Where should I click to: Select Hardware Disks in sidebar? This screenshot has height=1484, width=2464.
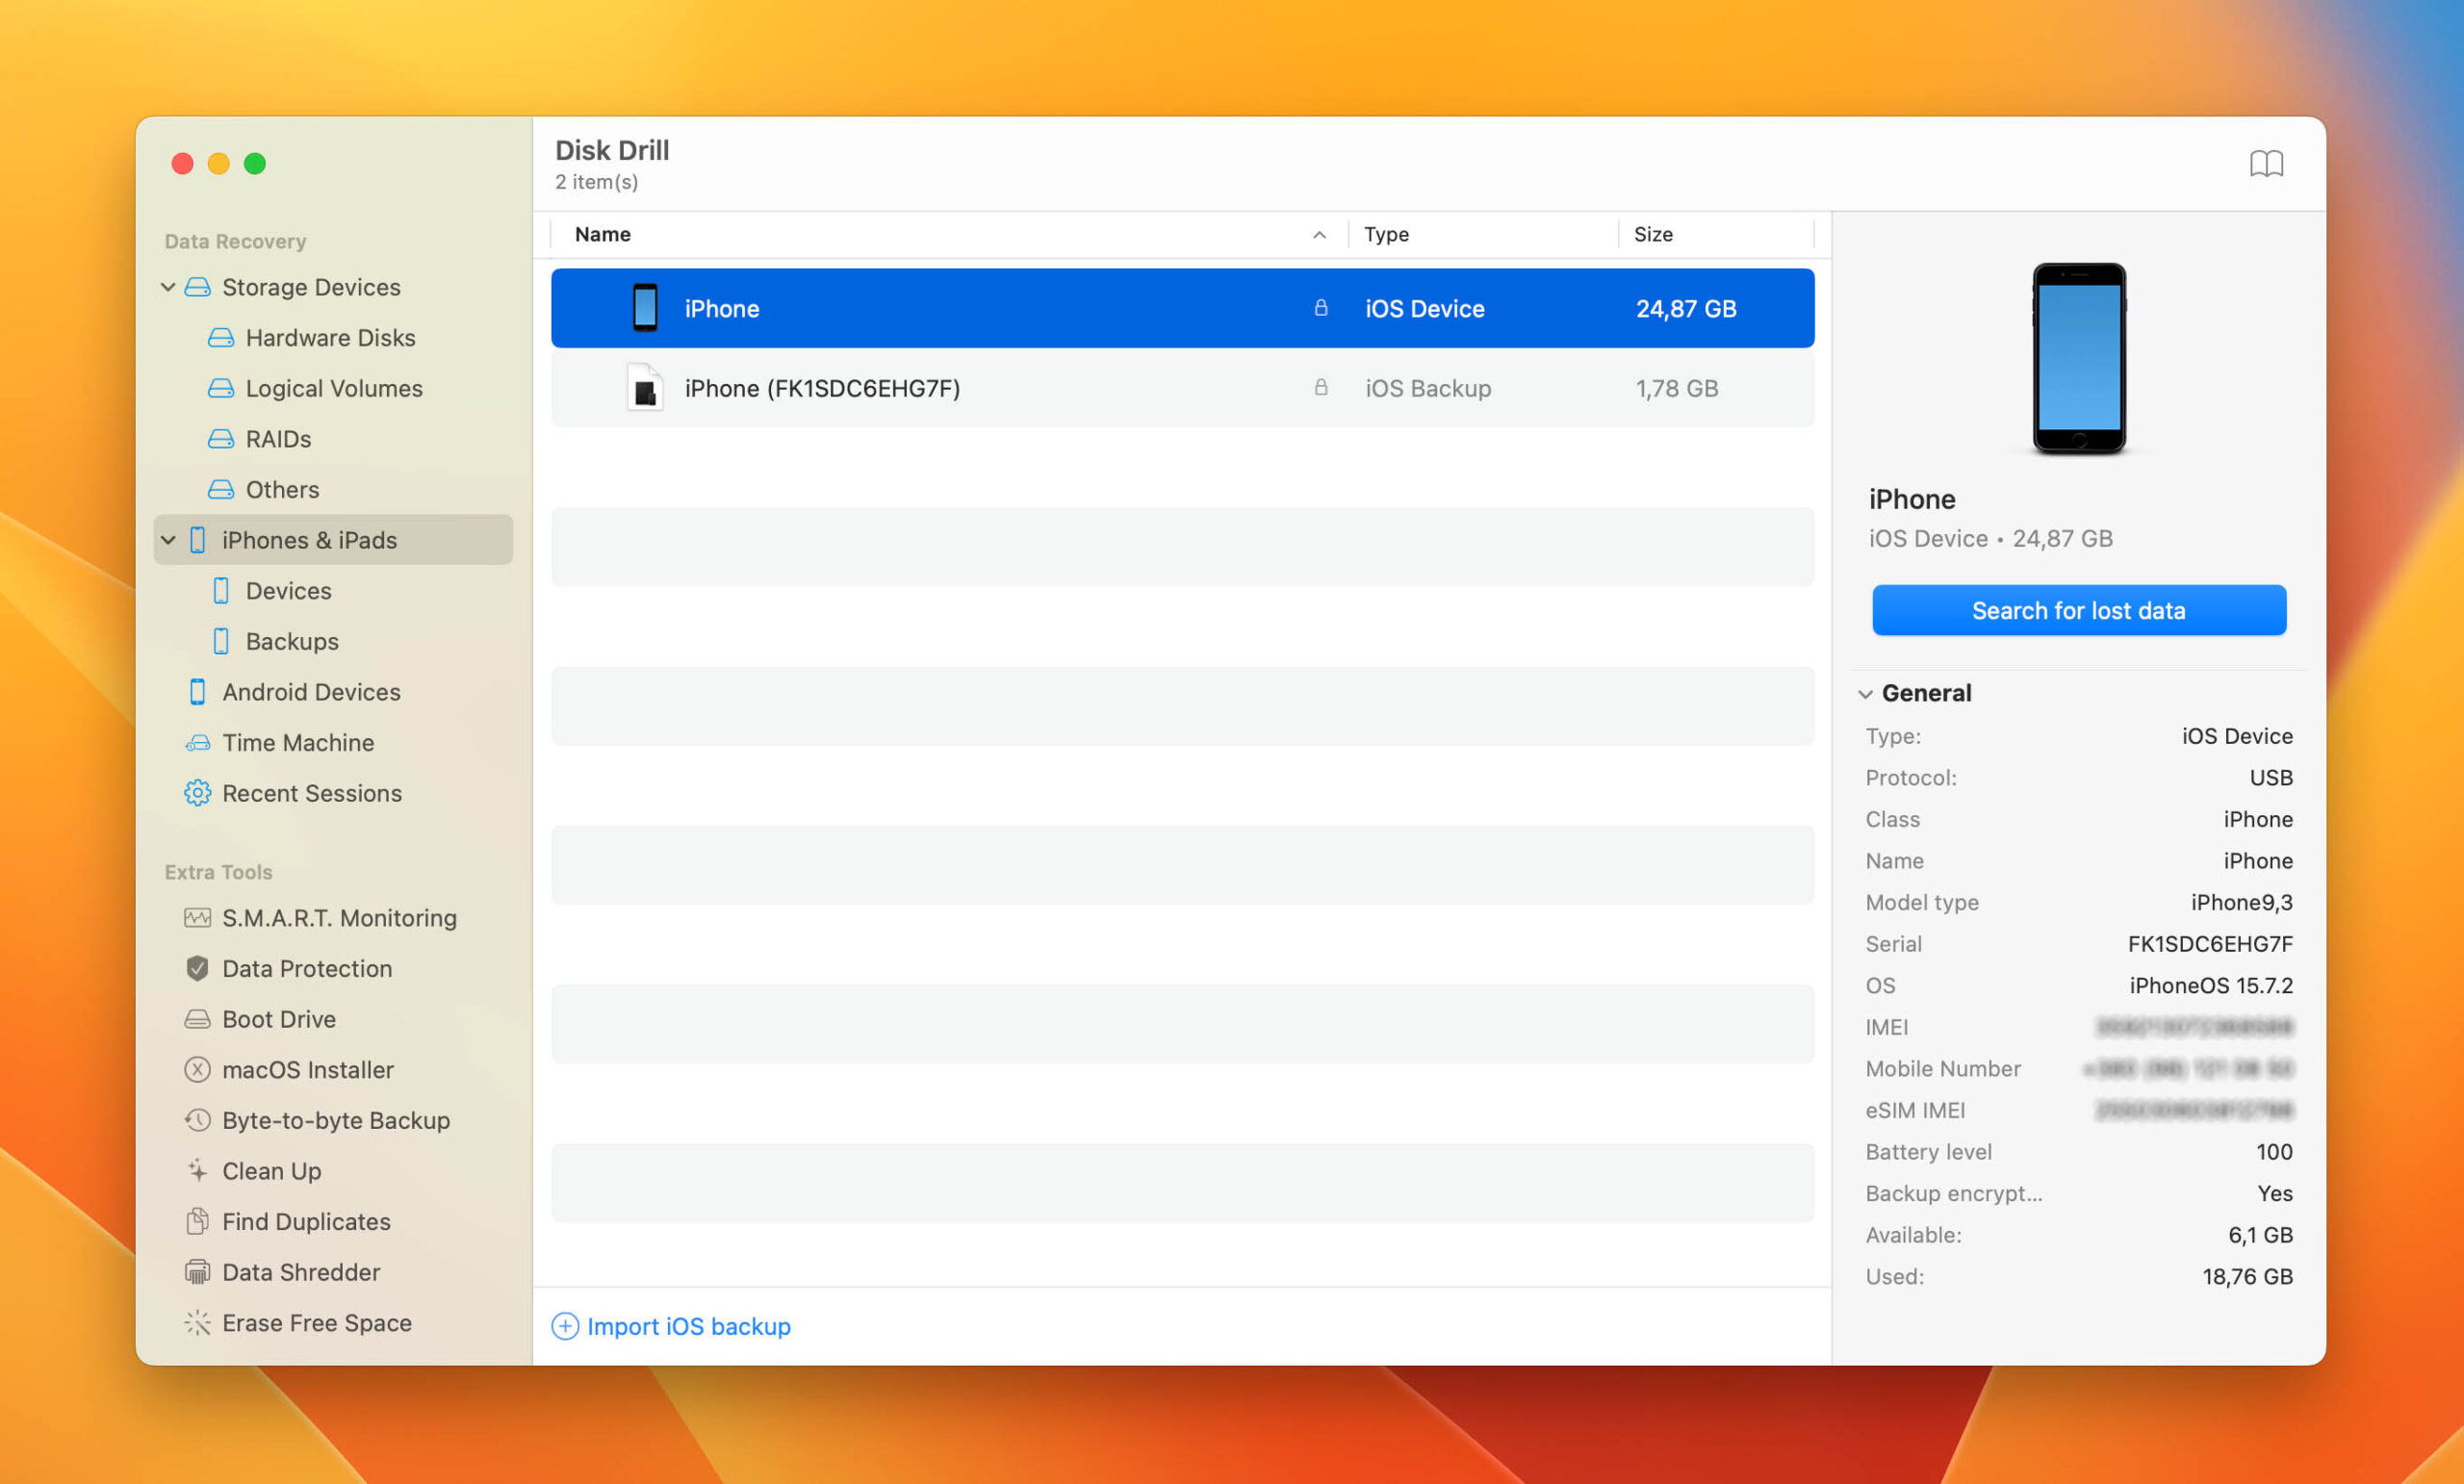tap(333, 336)
